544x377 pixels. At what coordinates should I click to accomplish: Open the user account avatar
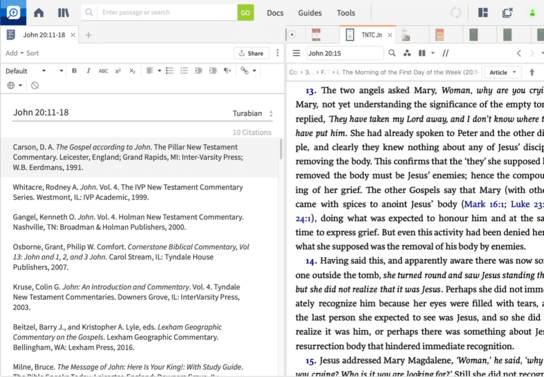click(532, 13)
